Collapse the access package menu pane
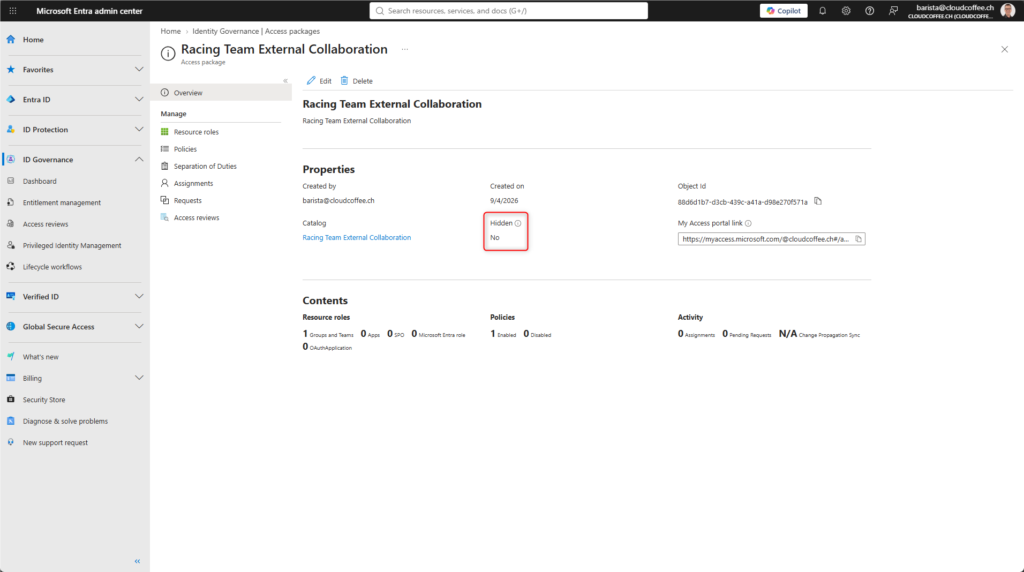The image size is (1024, 572). click(x=285, y=81)
